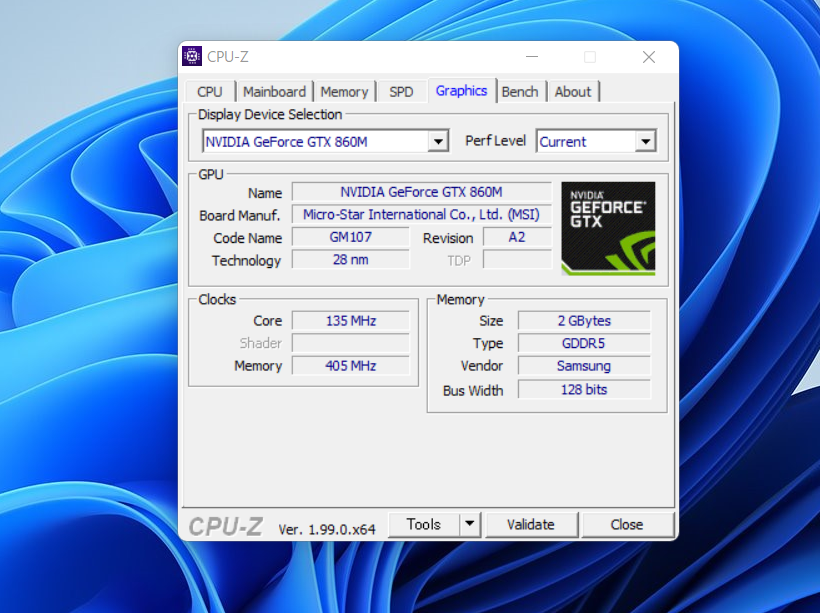Click the NVIDIA GeForce GTX logo image
Image resolution: width=820 pixels, height=613 pixels.
[x=607, y=228]
